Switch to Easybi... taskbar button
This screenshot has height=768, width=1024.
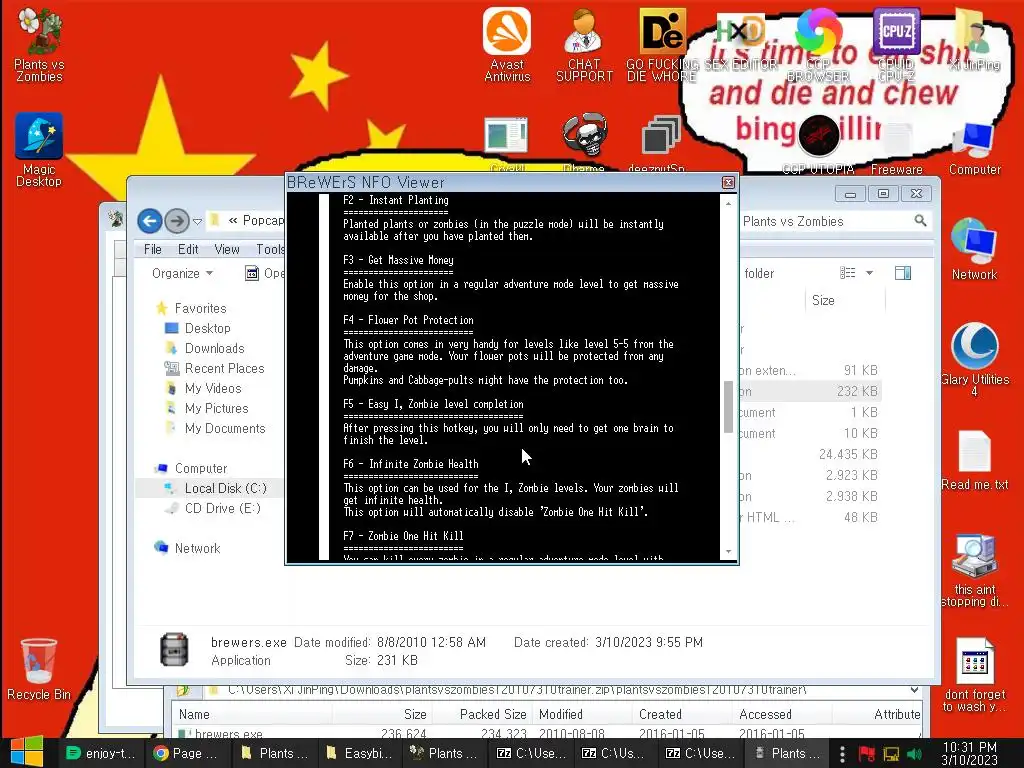pos(359,753)
